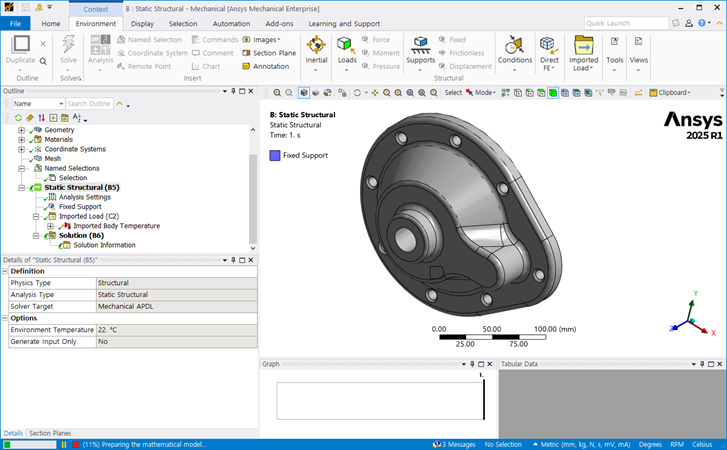The width and height of the screenshot is (727, 450).
Task: Click the 3 Messages status bar entry
Action: 454,444
